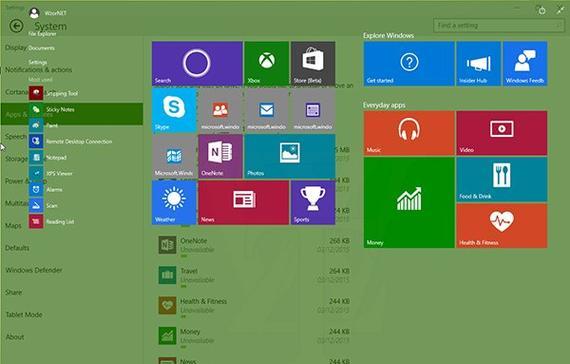The width and height of the screenshot is (570, 364).
Task: Click the power button icon
Action: click(x=542, y=11)
